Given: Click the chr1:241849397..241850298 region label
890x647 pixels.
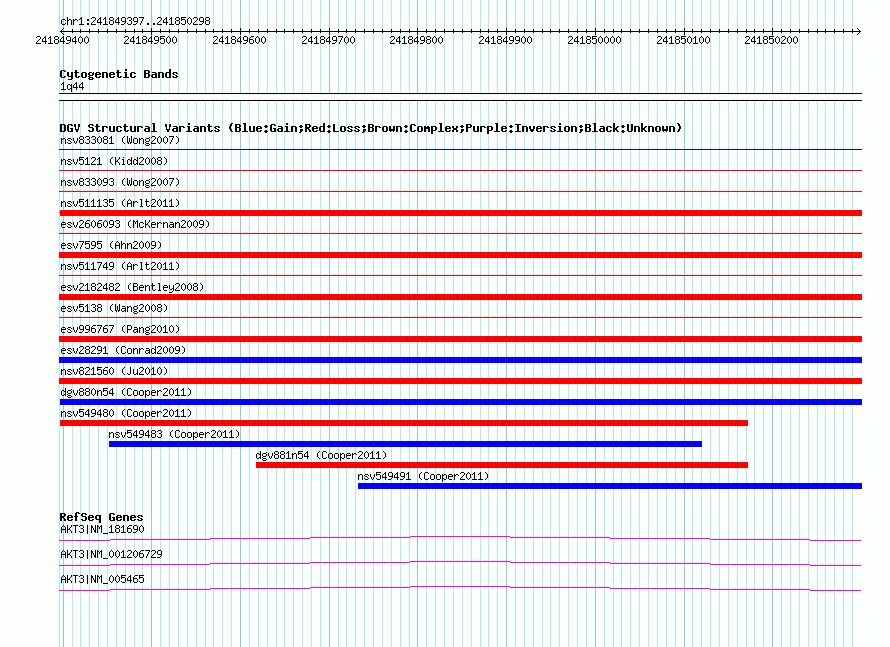Looking at the screenshot, I should pos(135,21).
